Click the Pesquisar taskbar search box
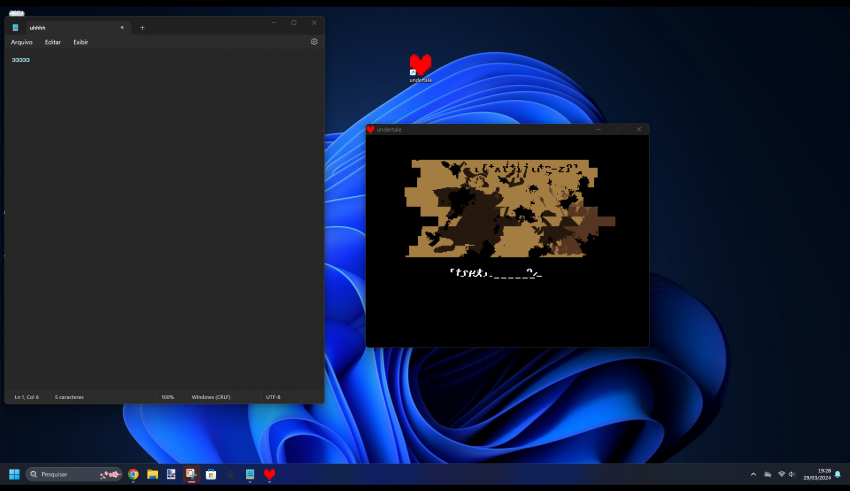The height and width of the screenshot is (491, 850). (74, 474)
